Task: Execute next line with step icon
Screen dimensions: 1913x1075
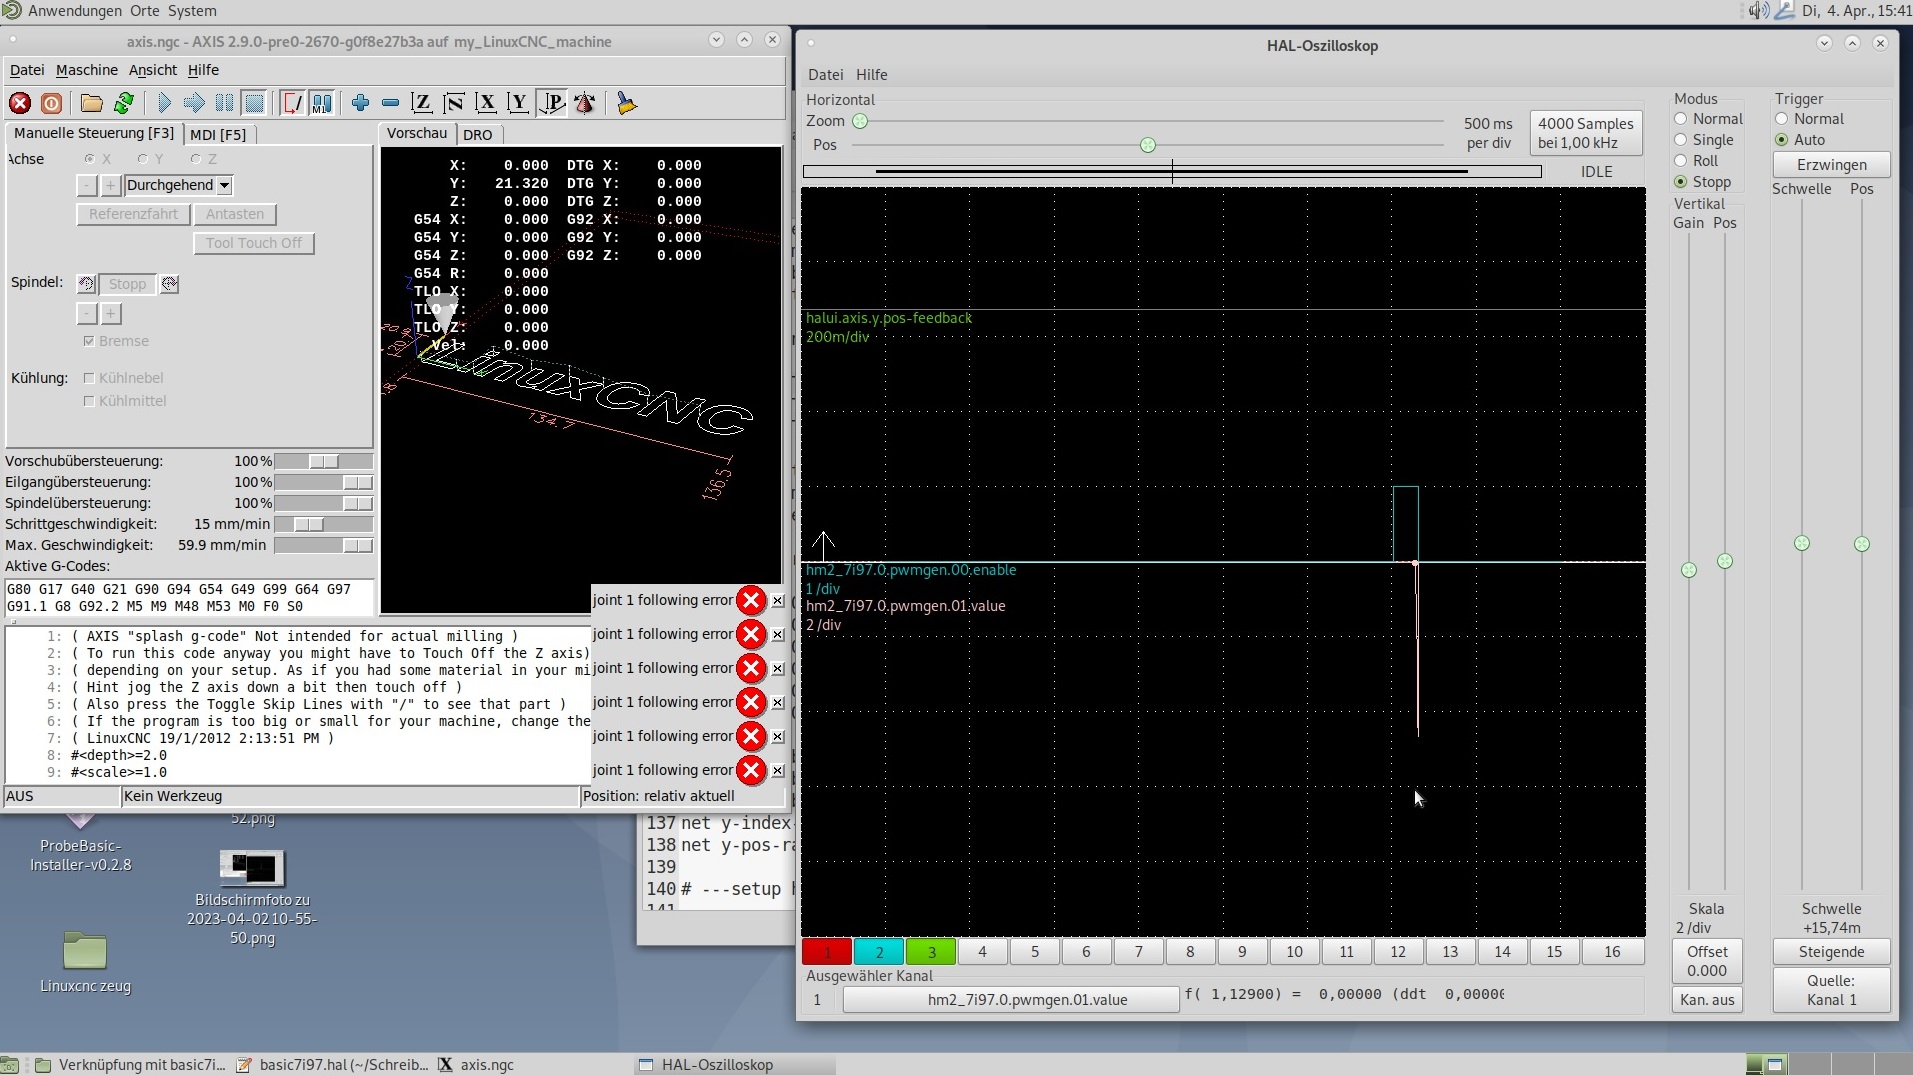Action: [194, 103]
